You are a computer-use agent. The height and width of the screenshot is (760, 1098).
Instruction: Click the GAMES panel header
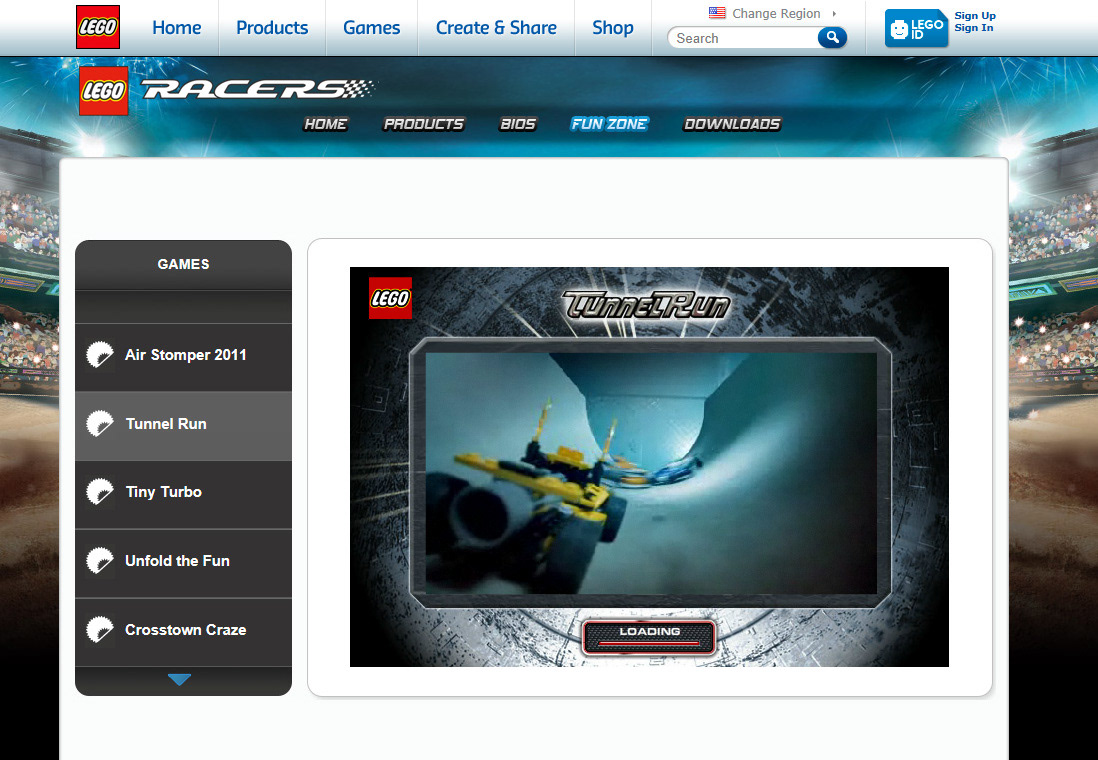(183, 264)
